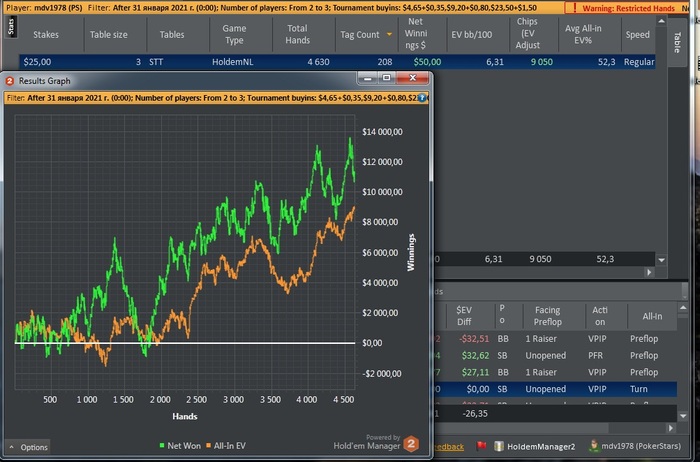Click the scroll down arrow of the report grid

tap(661, 260)
